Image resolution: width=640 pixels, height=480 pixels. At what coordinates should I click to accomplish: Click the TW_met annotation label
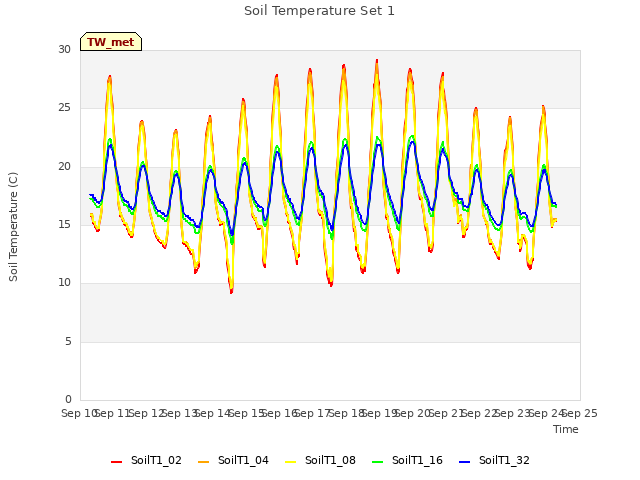[x=111, y=42]
